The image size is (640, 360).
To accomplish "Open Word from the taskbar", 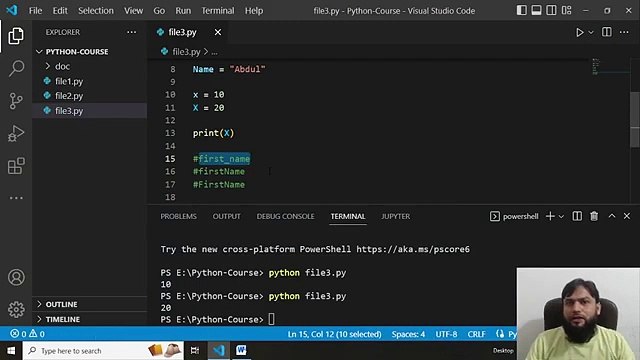I will tap(241, 351).
